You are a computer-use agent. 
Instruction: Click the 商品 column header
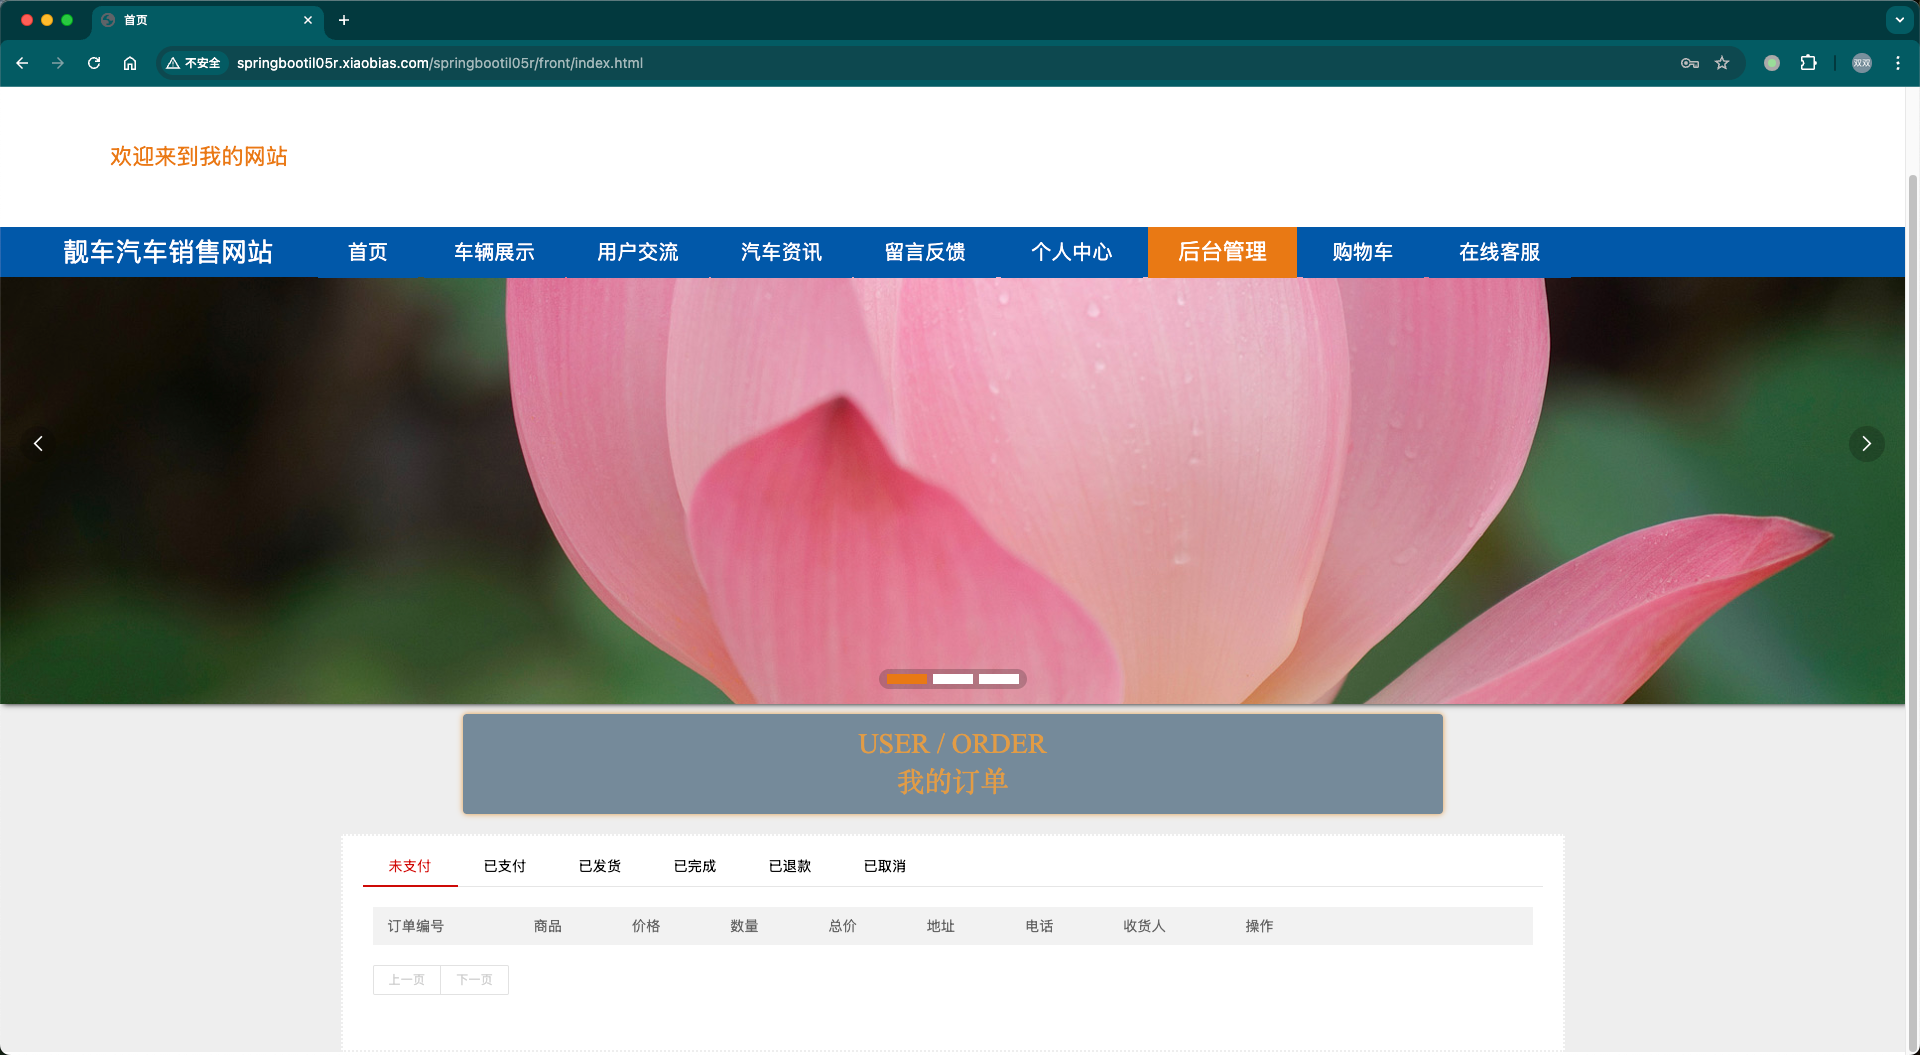[548, 926]
